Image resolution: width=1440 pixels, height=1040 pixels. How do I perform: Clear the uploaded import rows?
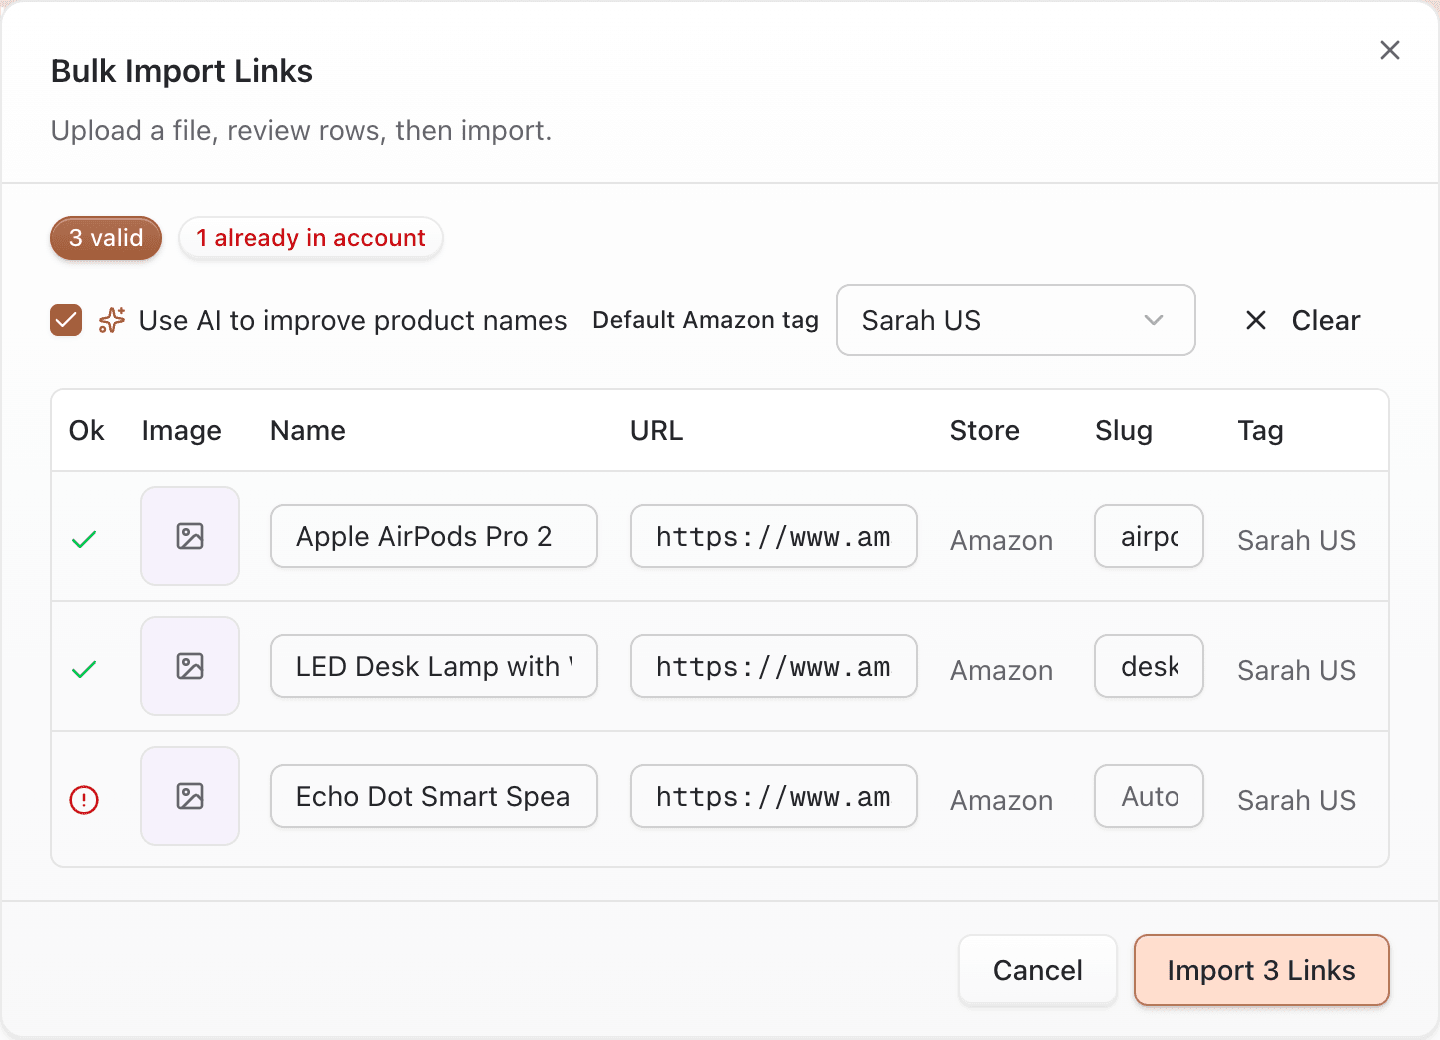tap(1302, 320)
